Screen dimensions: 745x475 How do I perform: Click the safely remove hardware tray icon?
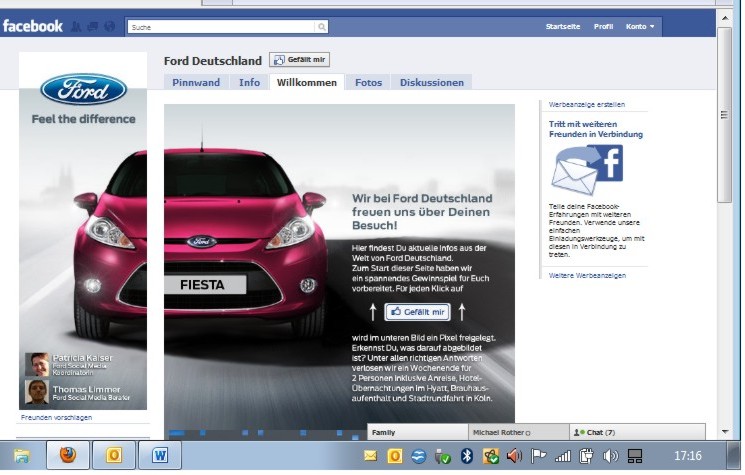pos(442,456)
